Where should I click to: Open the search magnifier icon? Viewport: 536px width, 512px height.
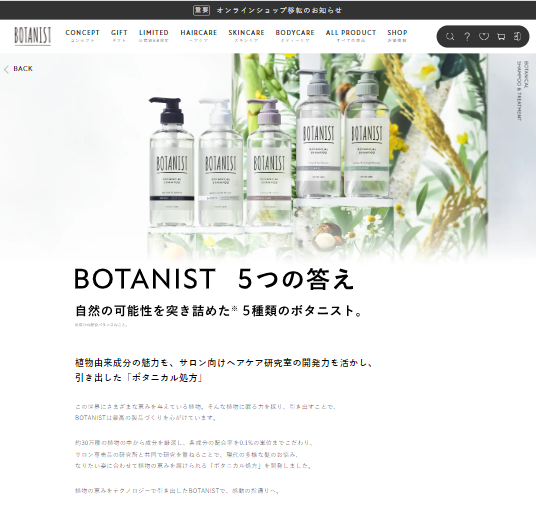(x=450, y=37)
